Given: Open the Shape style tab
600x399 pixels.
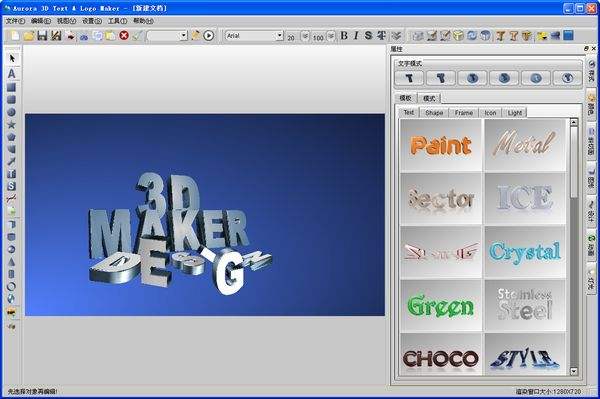Looking at the screenshot, I should pos(434,113).
